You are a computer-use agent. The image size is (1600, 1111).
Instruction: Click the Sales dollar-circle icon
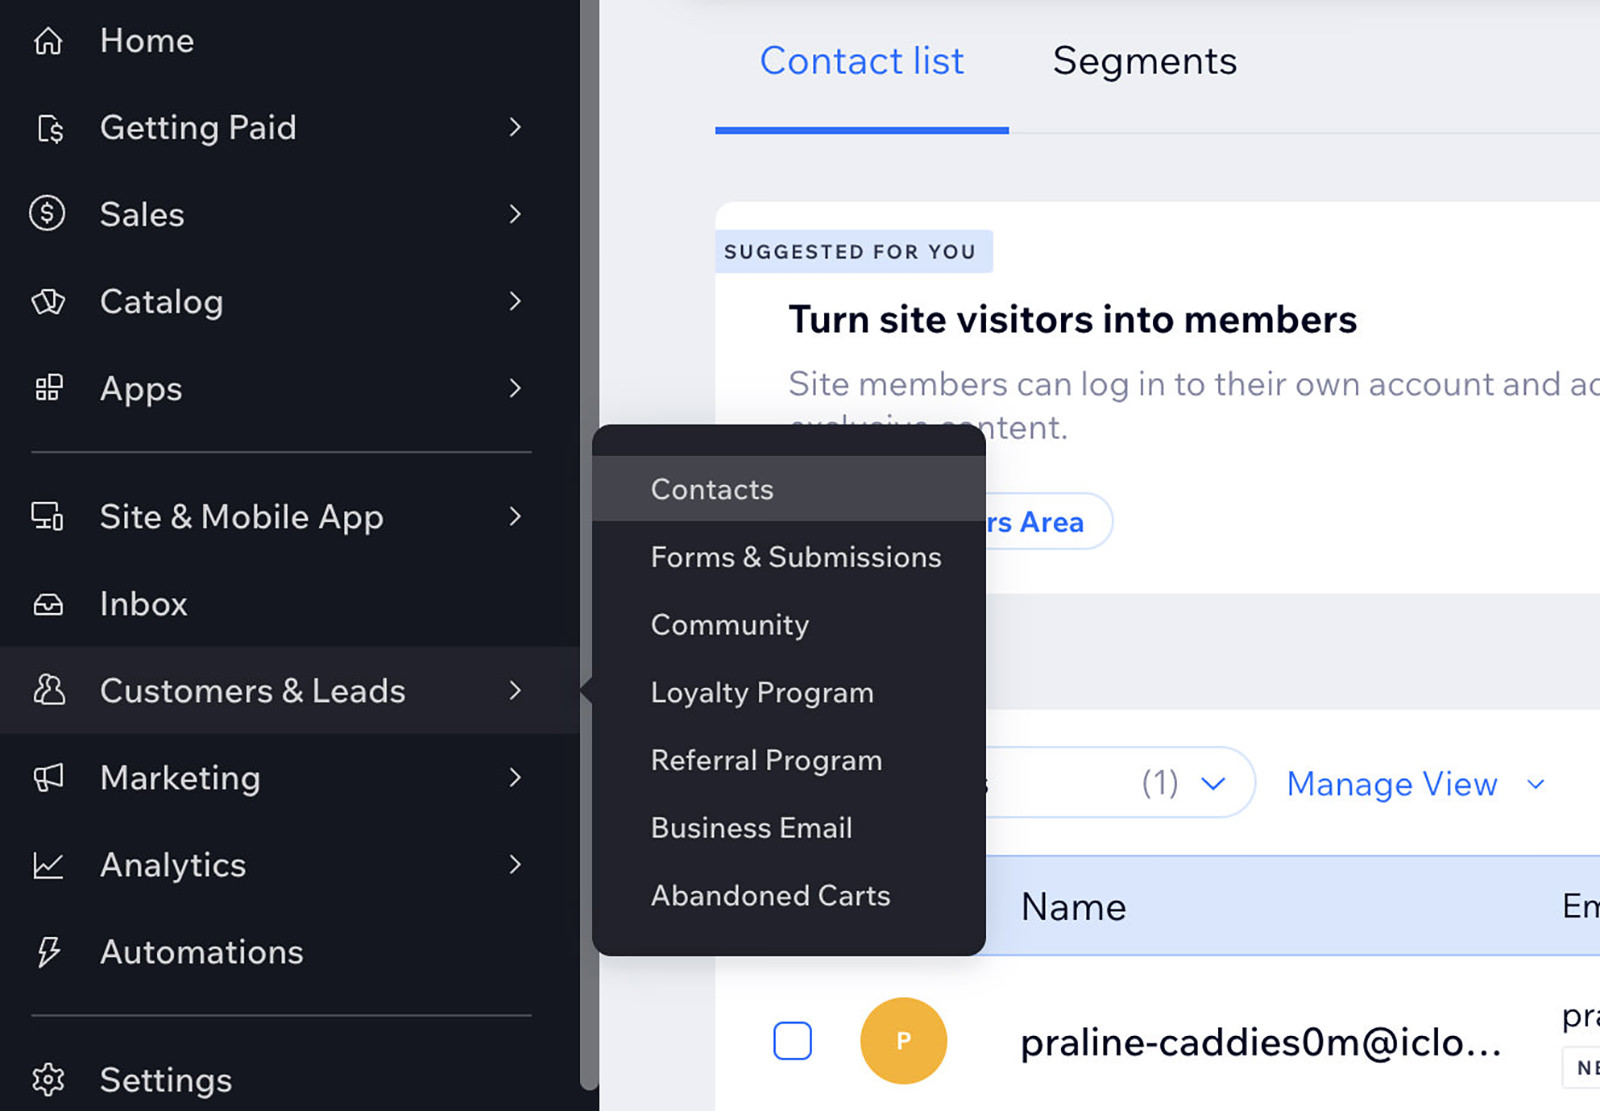(x=47, y=213)
